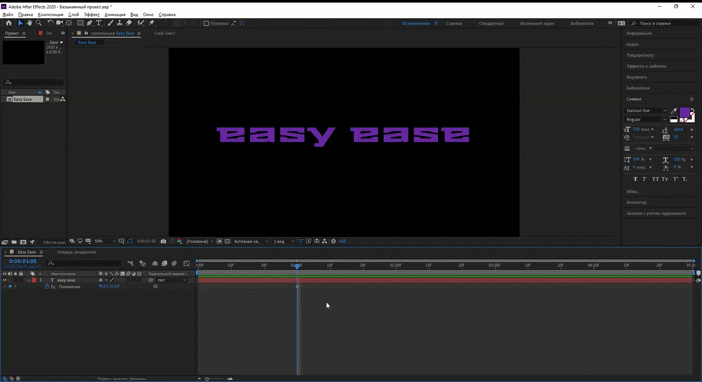
Task: Select the Type (T) tool
Action: coord(99,23)
